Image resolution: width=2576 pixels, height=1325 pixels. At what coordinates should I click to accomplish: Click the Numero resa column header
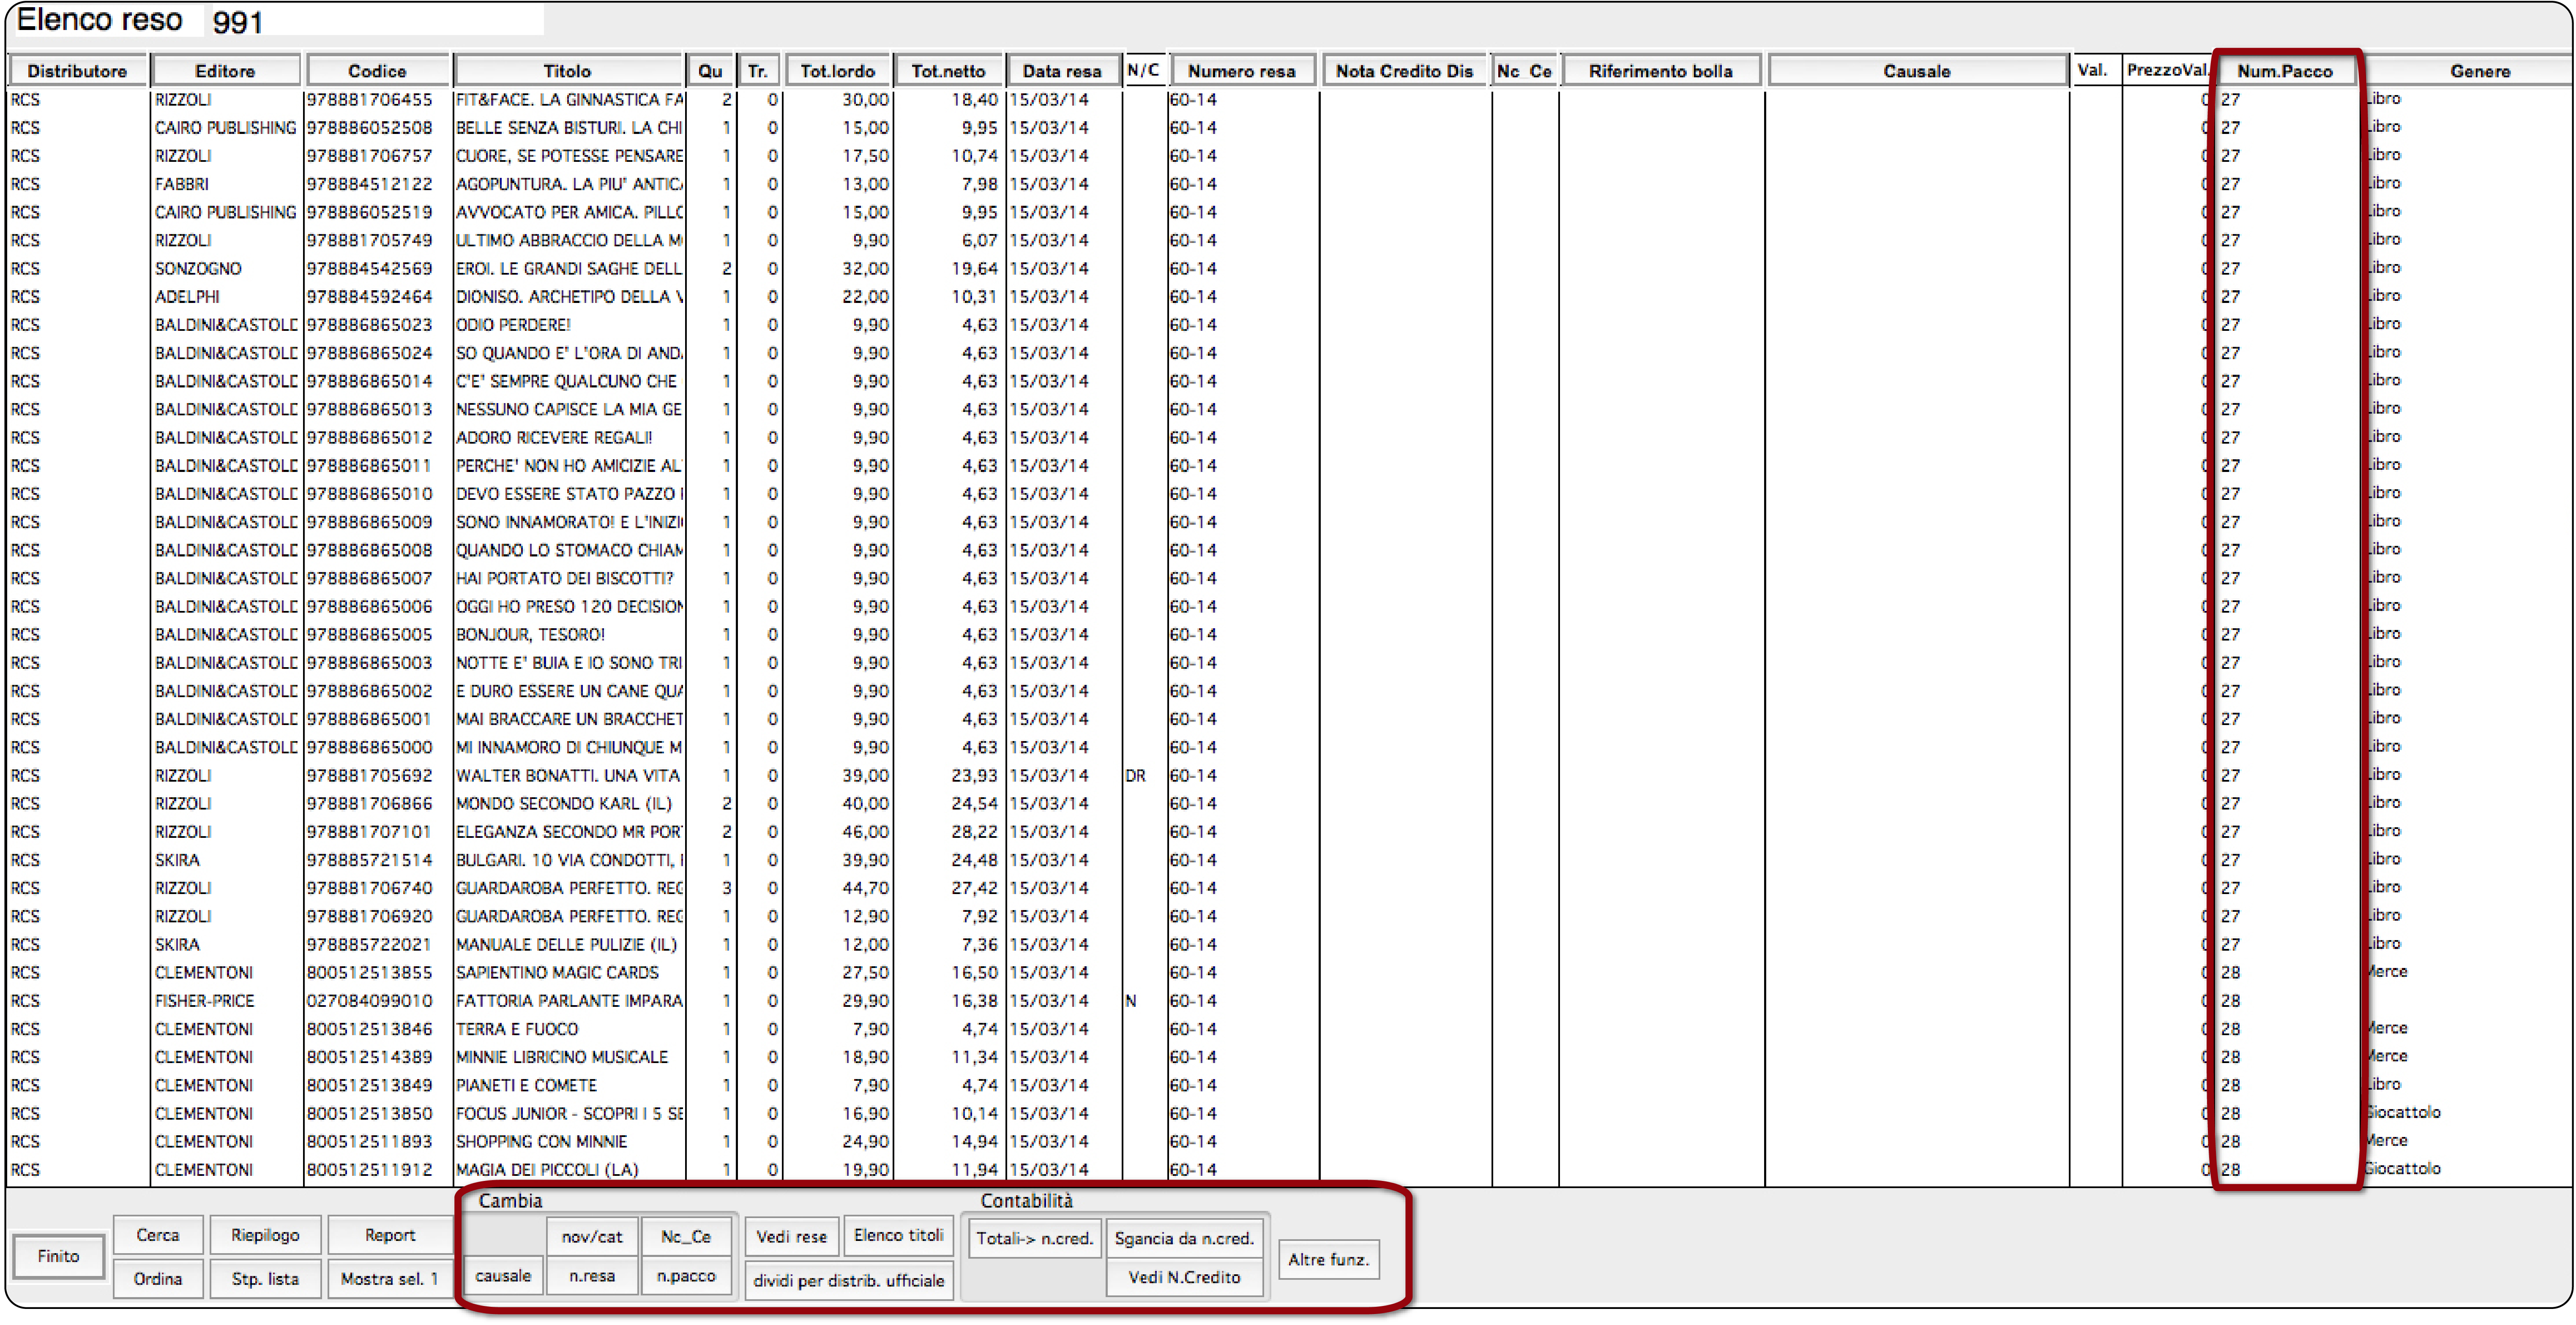[1242, 71]
